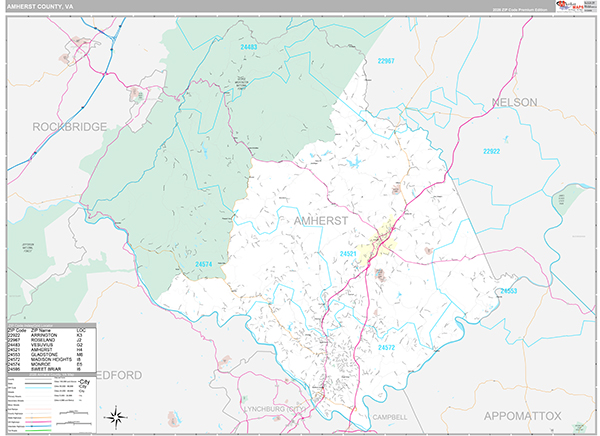Click the 22922 ZIP label on the map

coord(491,151)
